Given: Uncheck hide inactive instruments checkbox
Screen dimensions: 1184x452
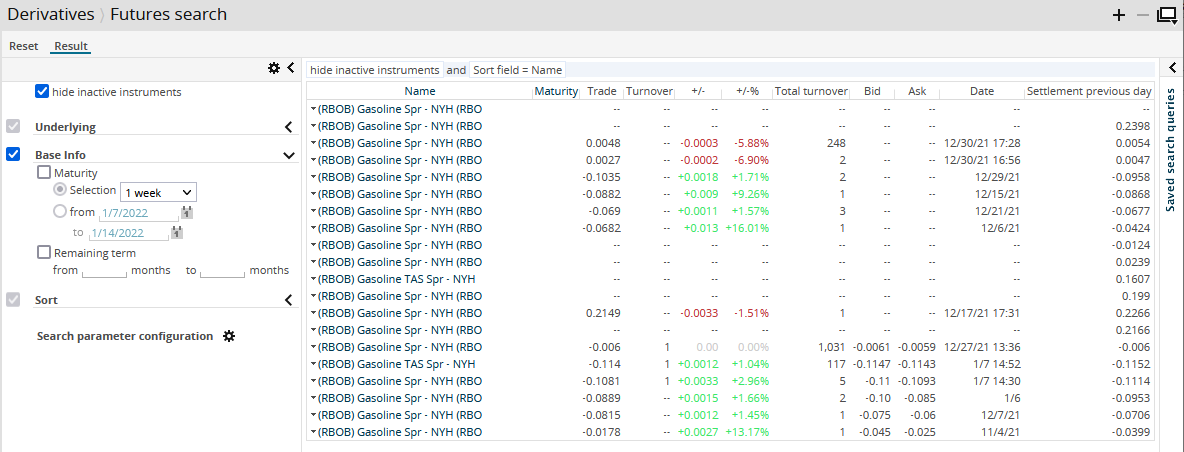Looking at the screenshot, I should [x=42, y=91].
